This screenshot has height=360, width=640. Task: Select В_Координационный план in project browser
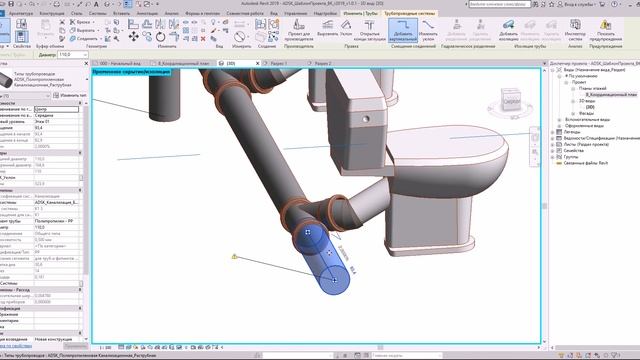pos(611,94)
